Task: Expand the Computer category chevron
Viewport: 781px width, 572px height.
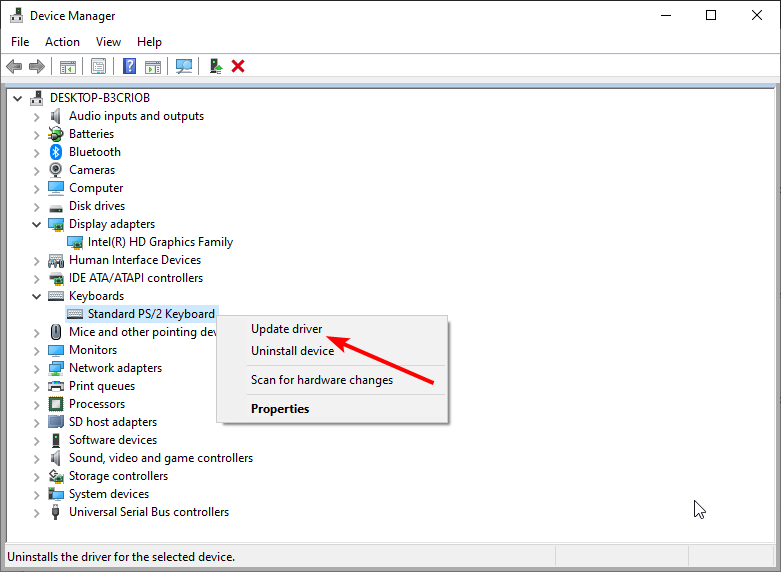Action: click(36, 188)
